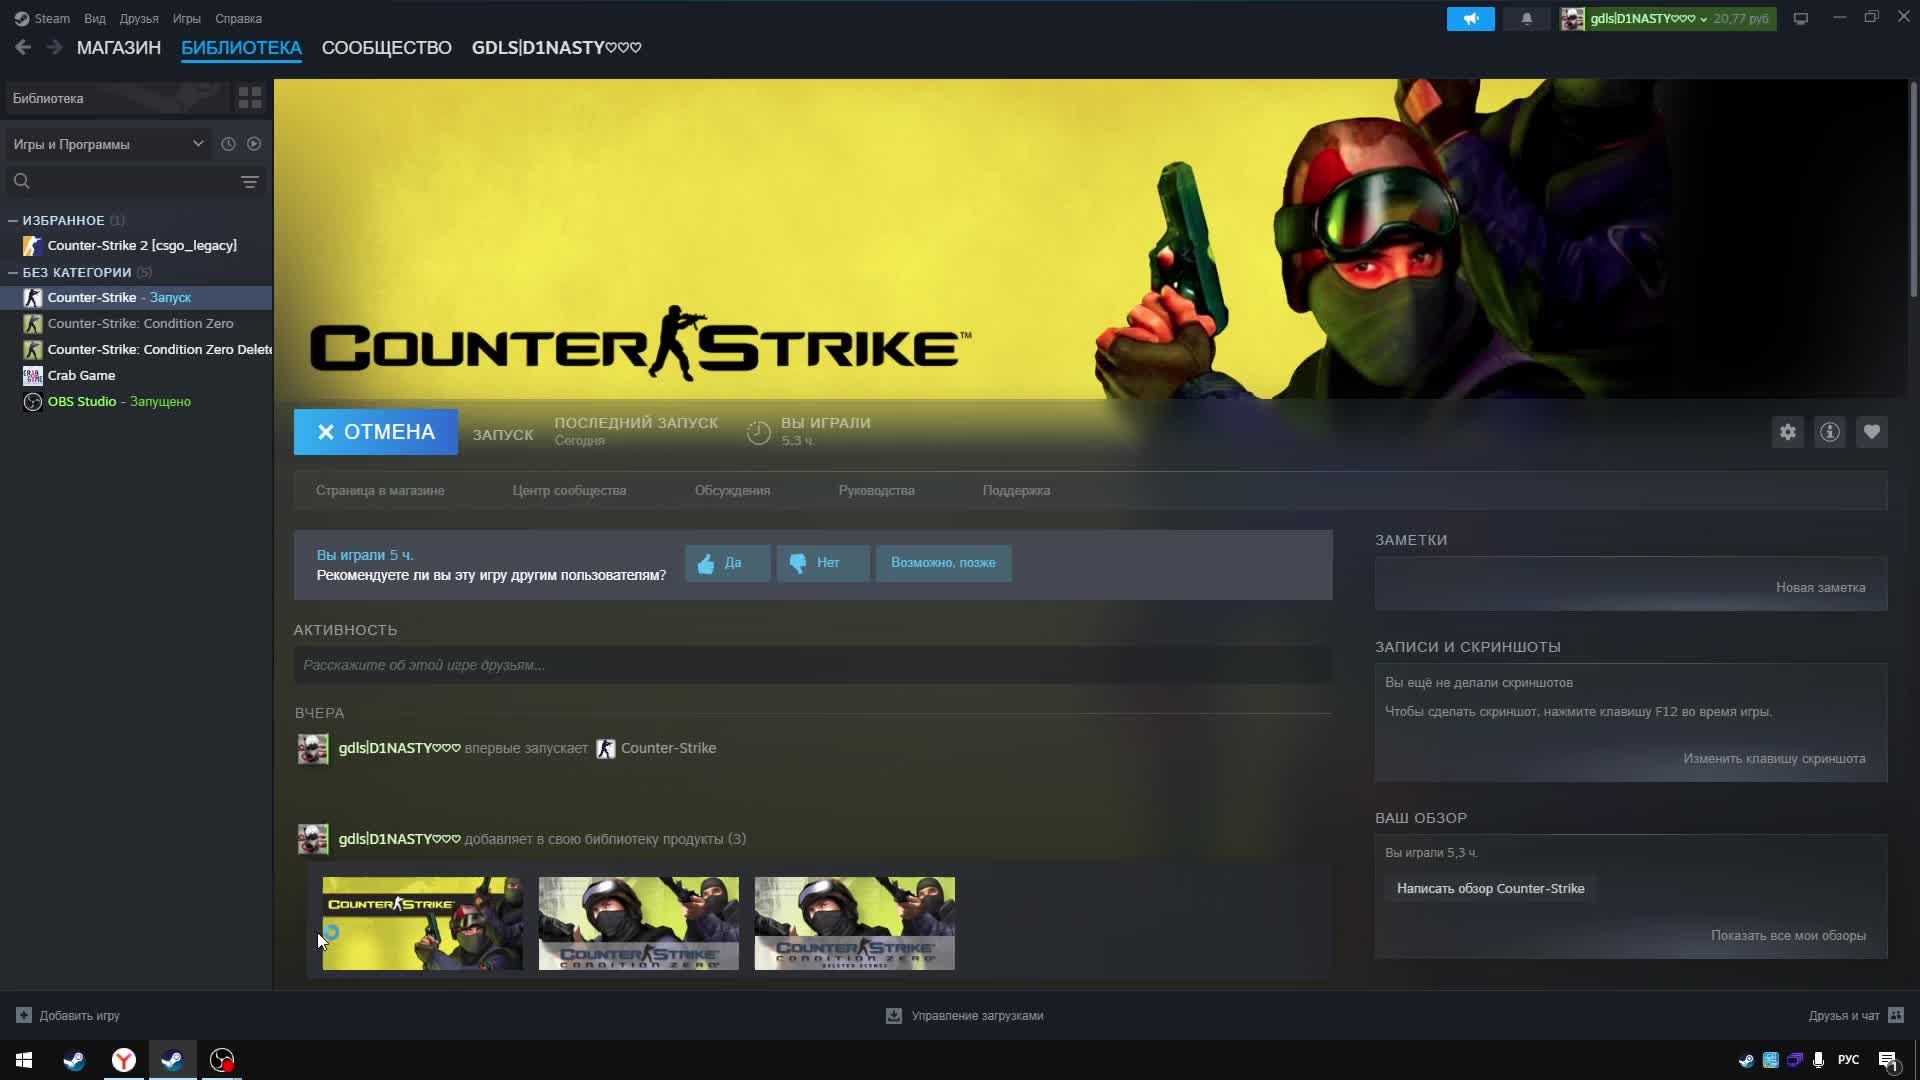This screenshot has width=1920, height=1080.
Task: Open OBS Studio taskbar icon
Action: tap(221, 1060)
